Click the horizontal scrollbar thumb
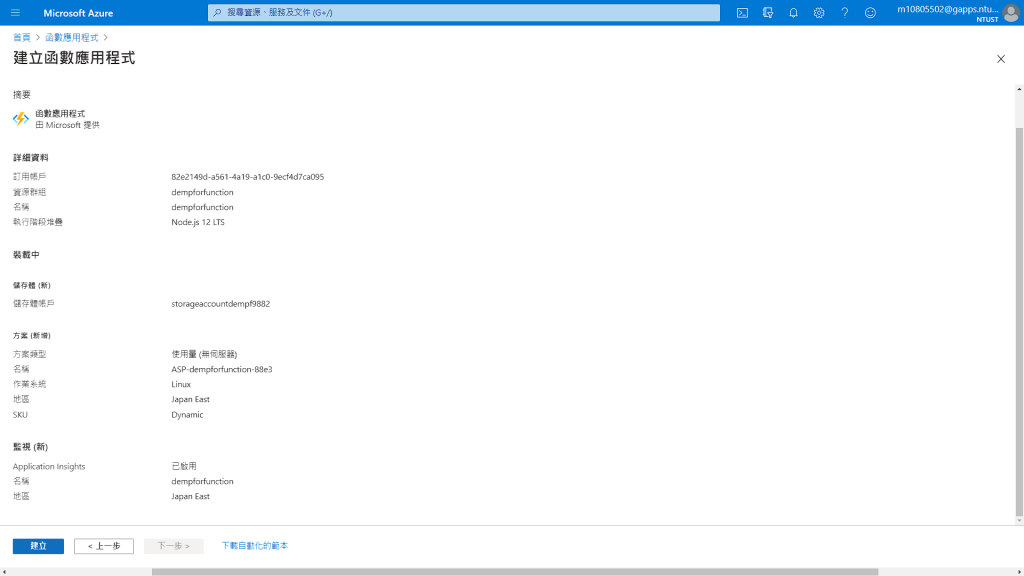 [x=515, y=572]
